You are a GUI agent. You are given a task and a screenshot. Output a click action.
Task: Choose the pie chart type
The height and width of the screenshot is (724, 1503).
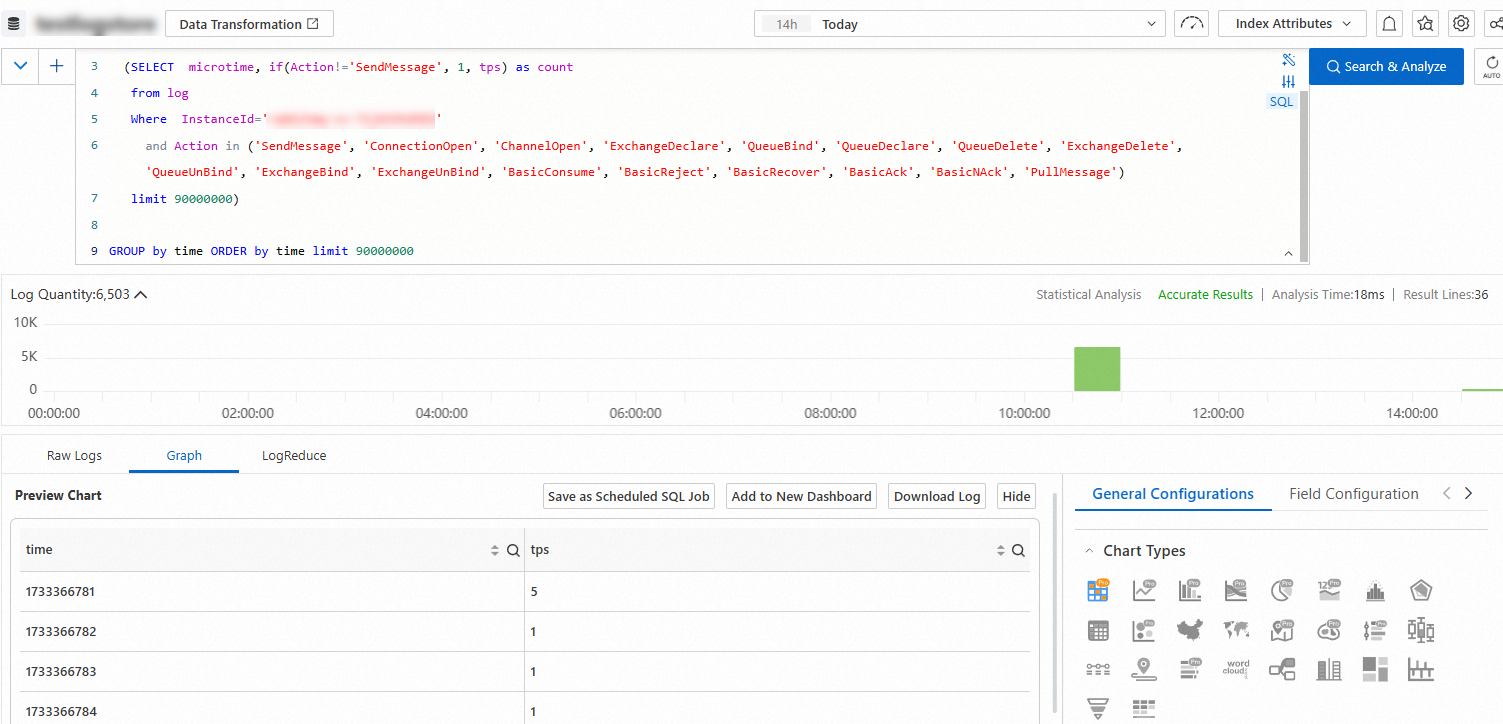tap(1282, 591)
